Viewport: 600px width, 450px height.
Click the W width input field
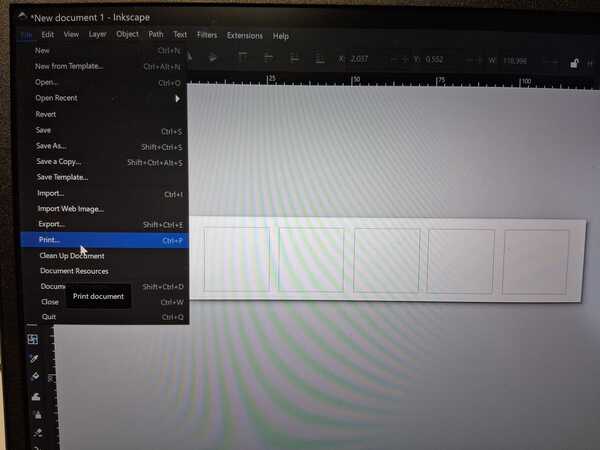(515, 60)
